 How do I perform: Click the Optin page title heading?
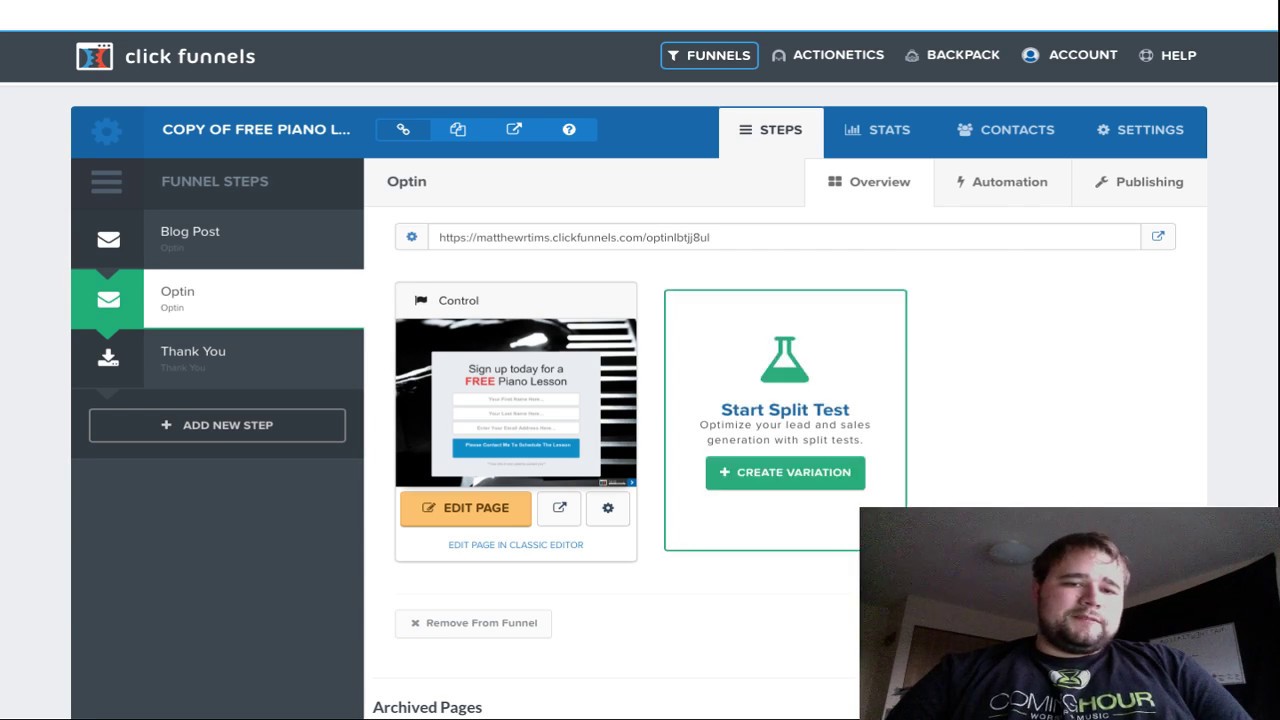[x=407, y=182]
